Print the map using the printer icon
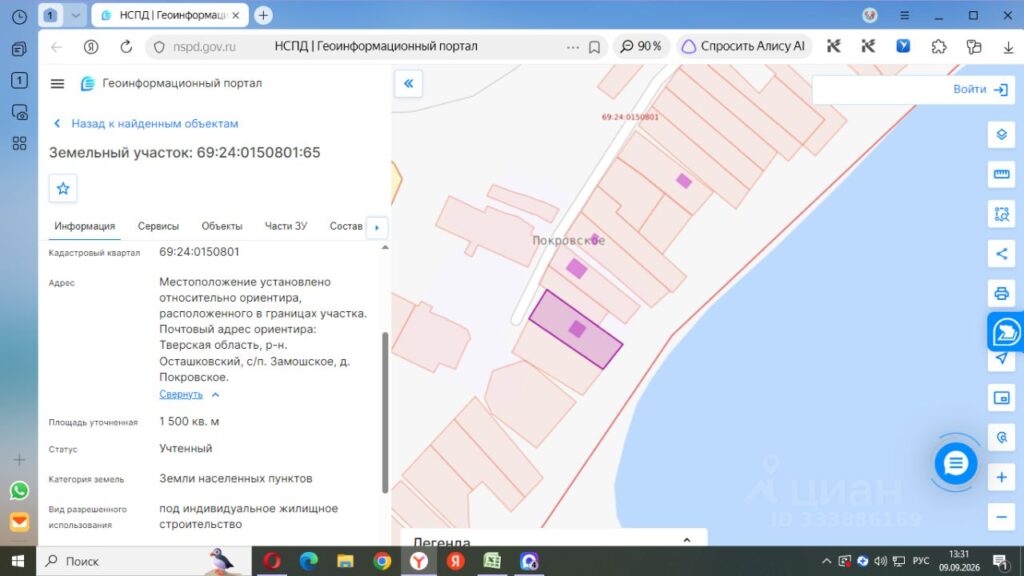The image size is (1024, 576). (x=1001, y=293)
